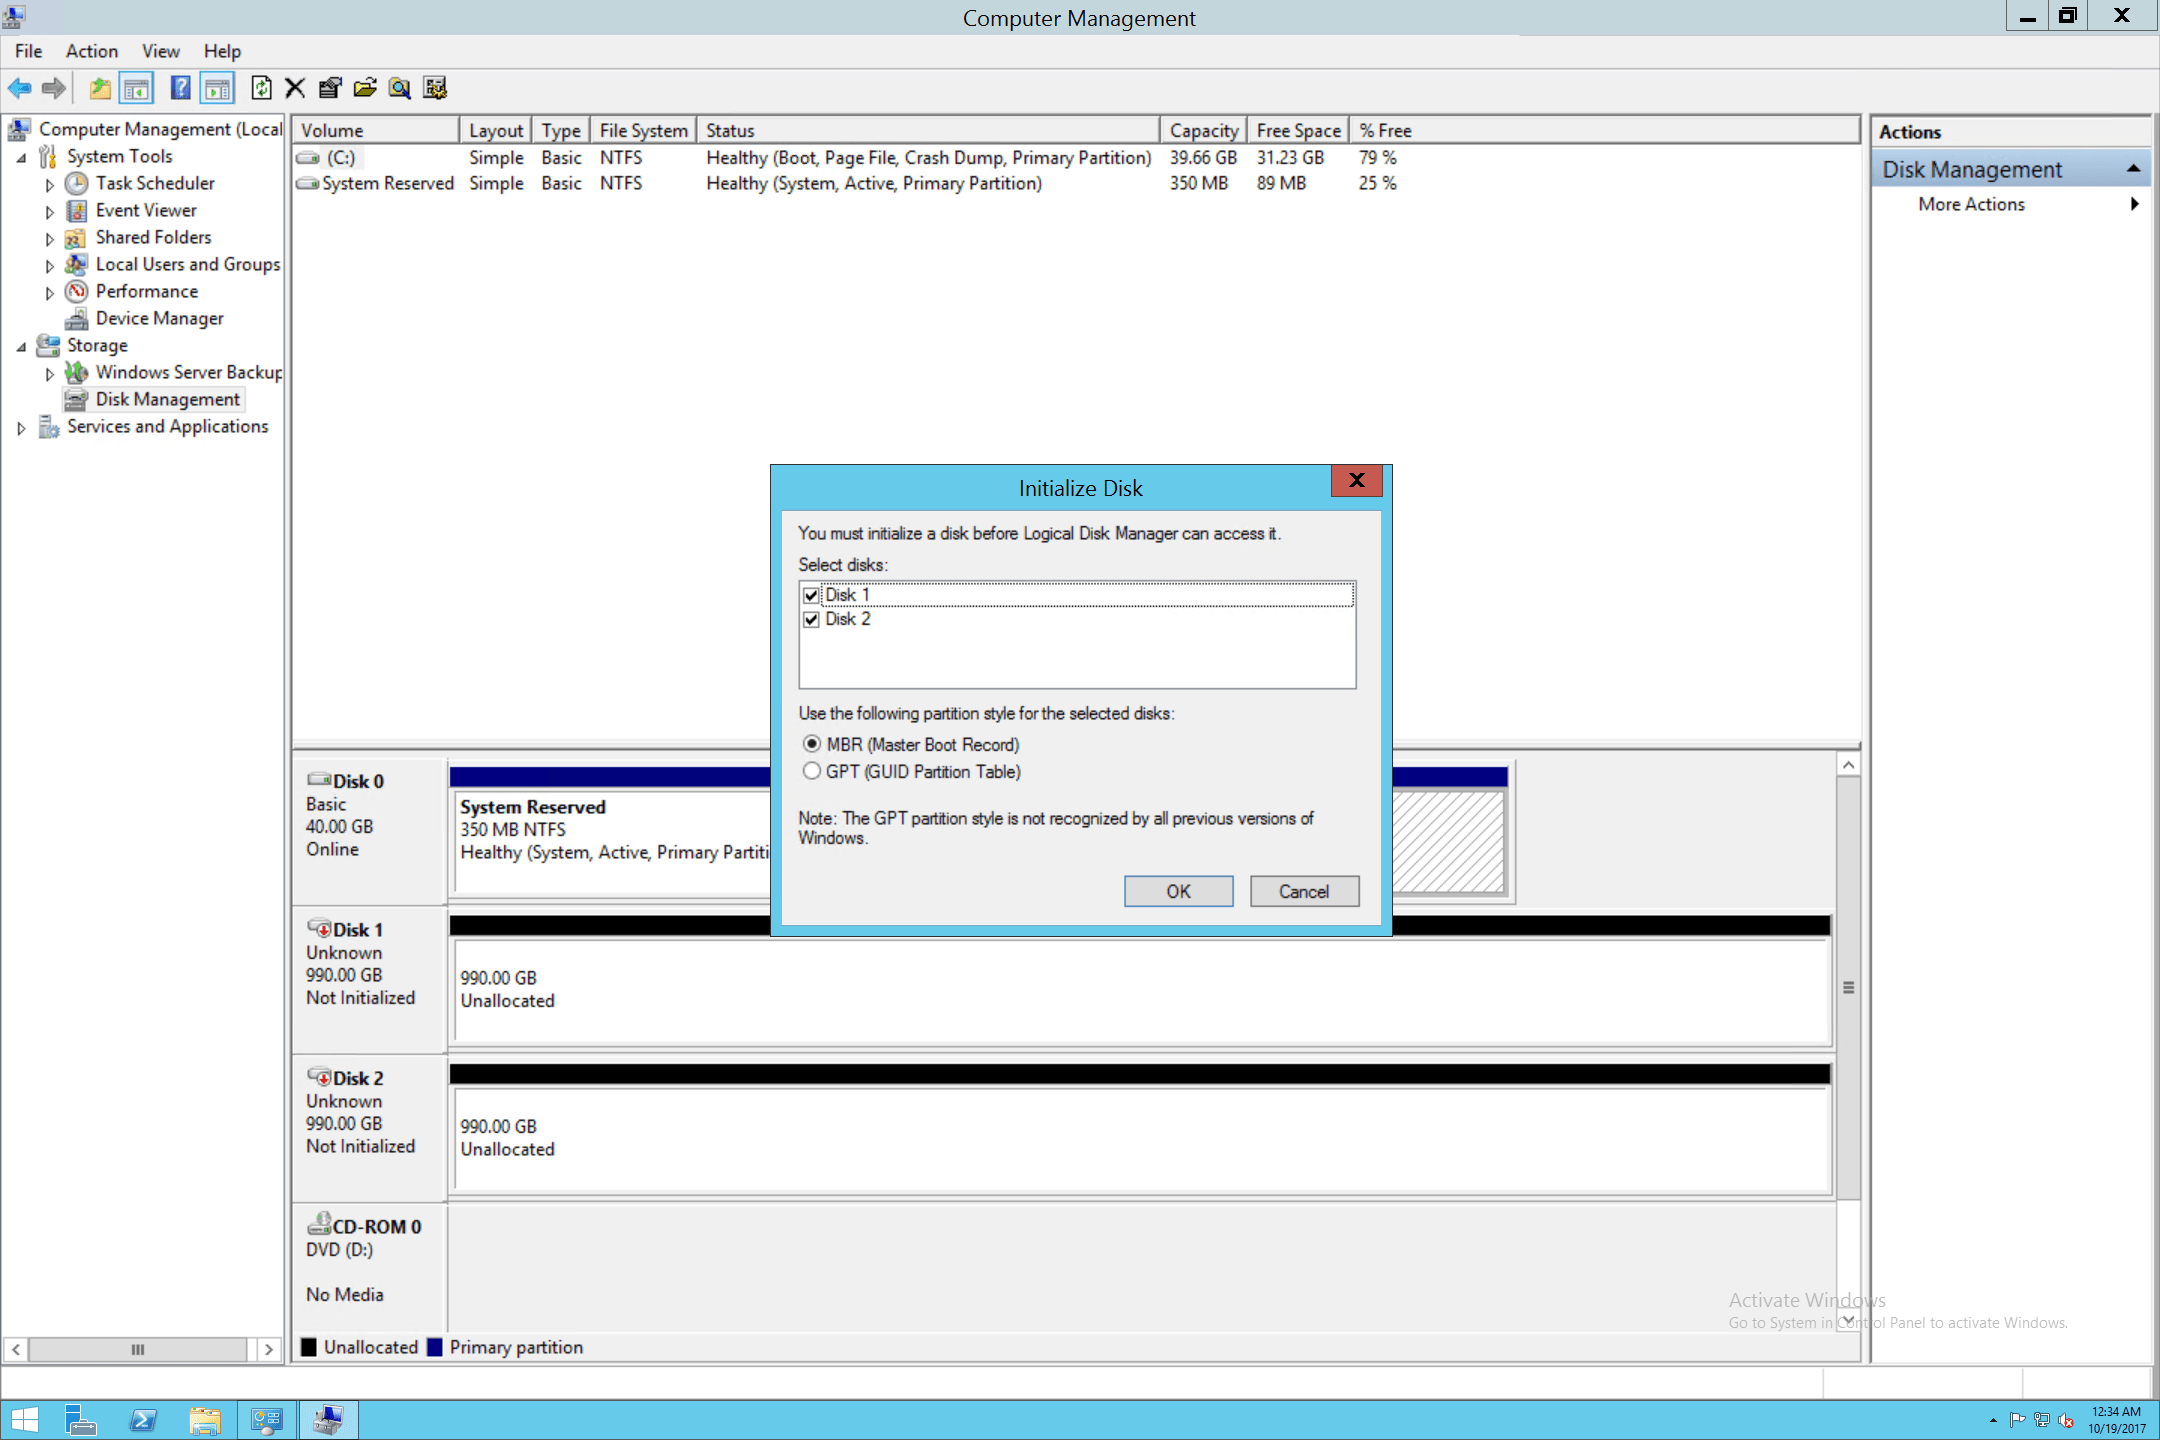
Task: Click the Up one level folder icon
Action: [100, 88]
